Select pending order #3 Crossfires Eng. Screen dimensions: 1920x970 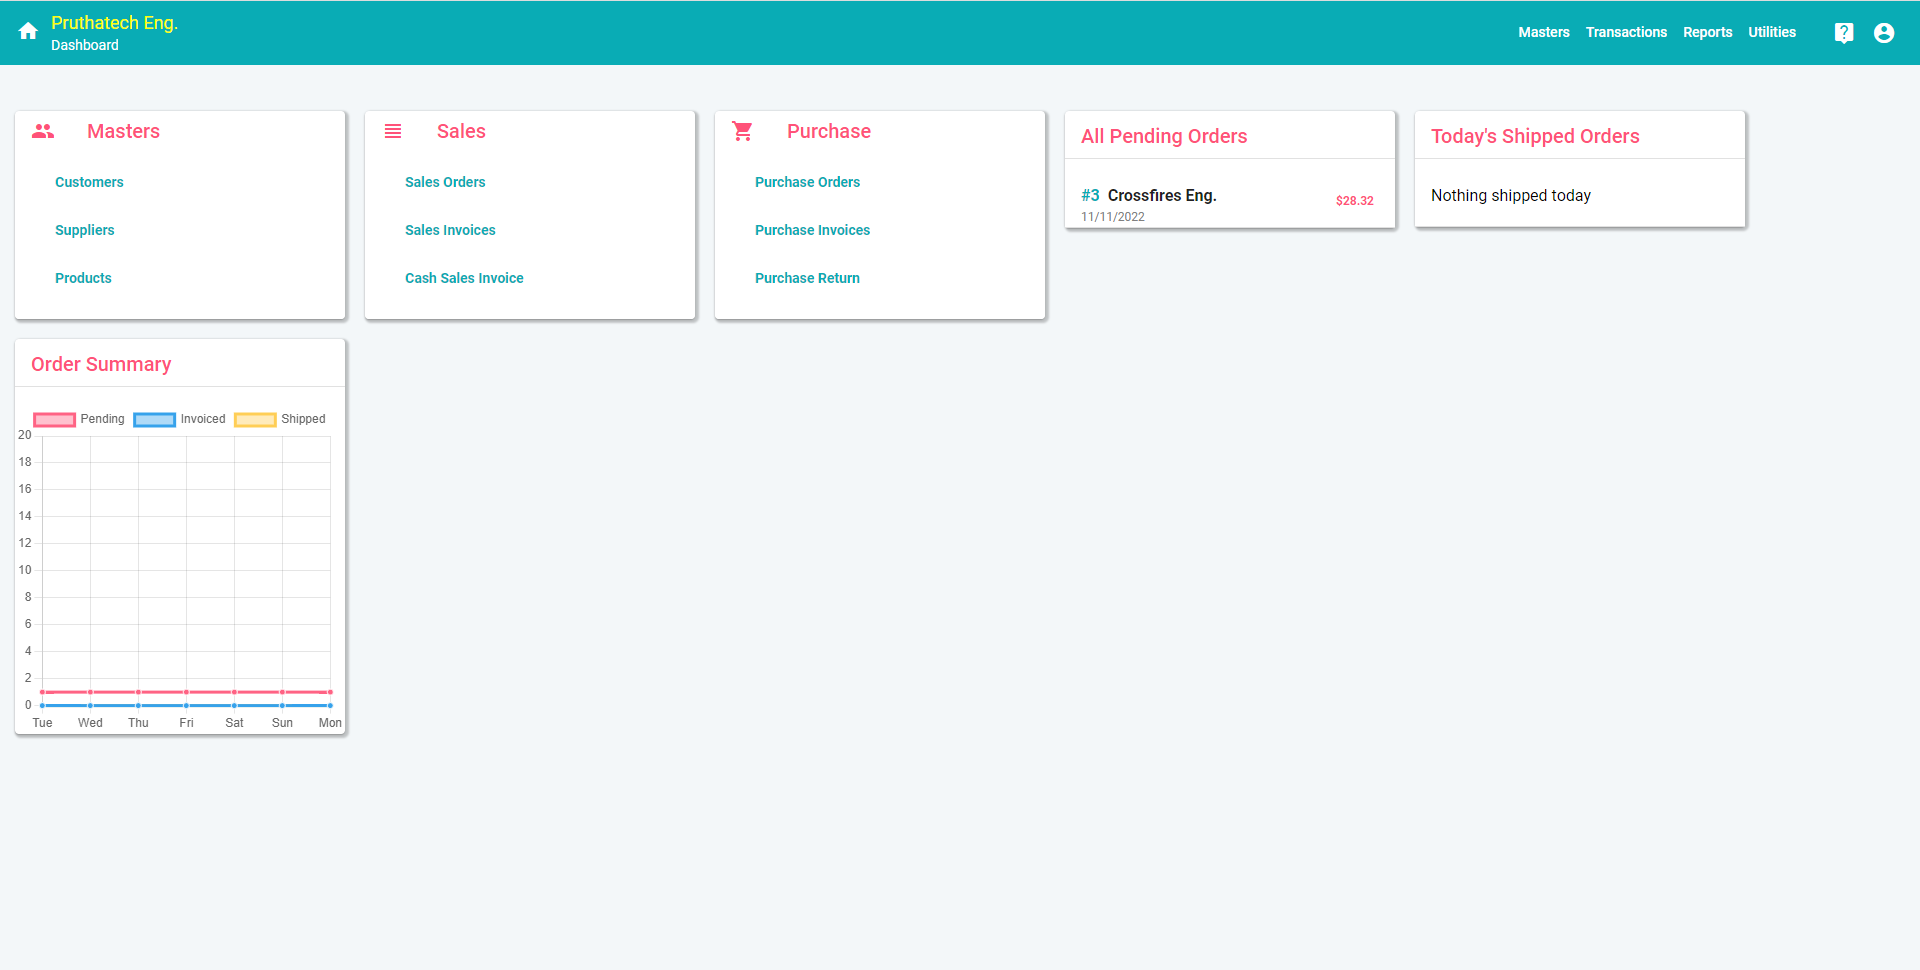(1230, 204)
